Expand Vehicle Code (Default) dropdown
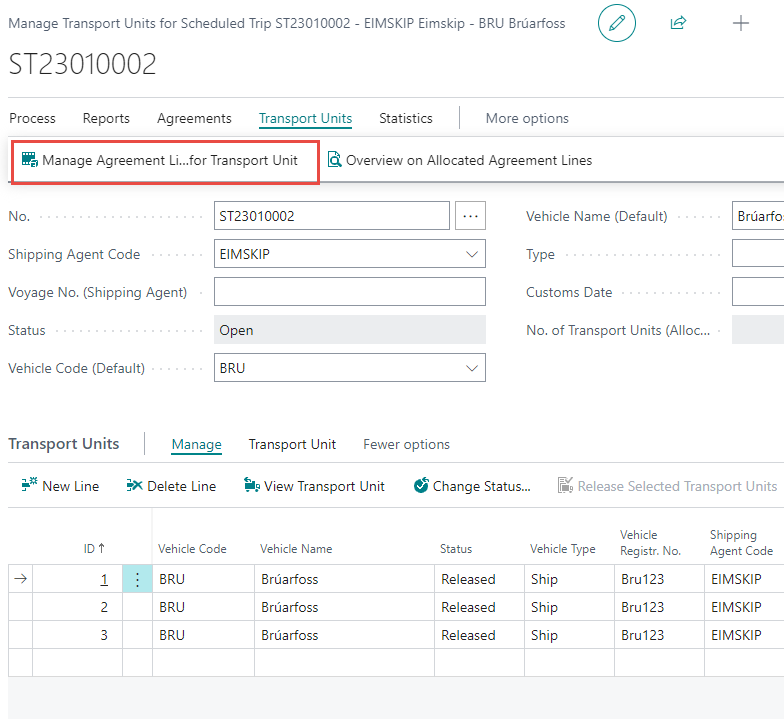Screen dimensions: 784x719 [472, 368]
